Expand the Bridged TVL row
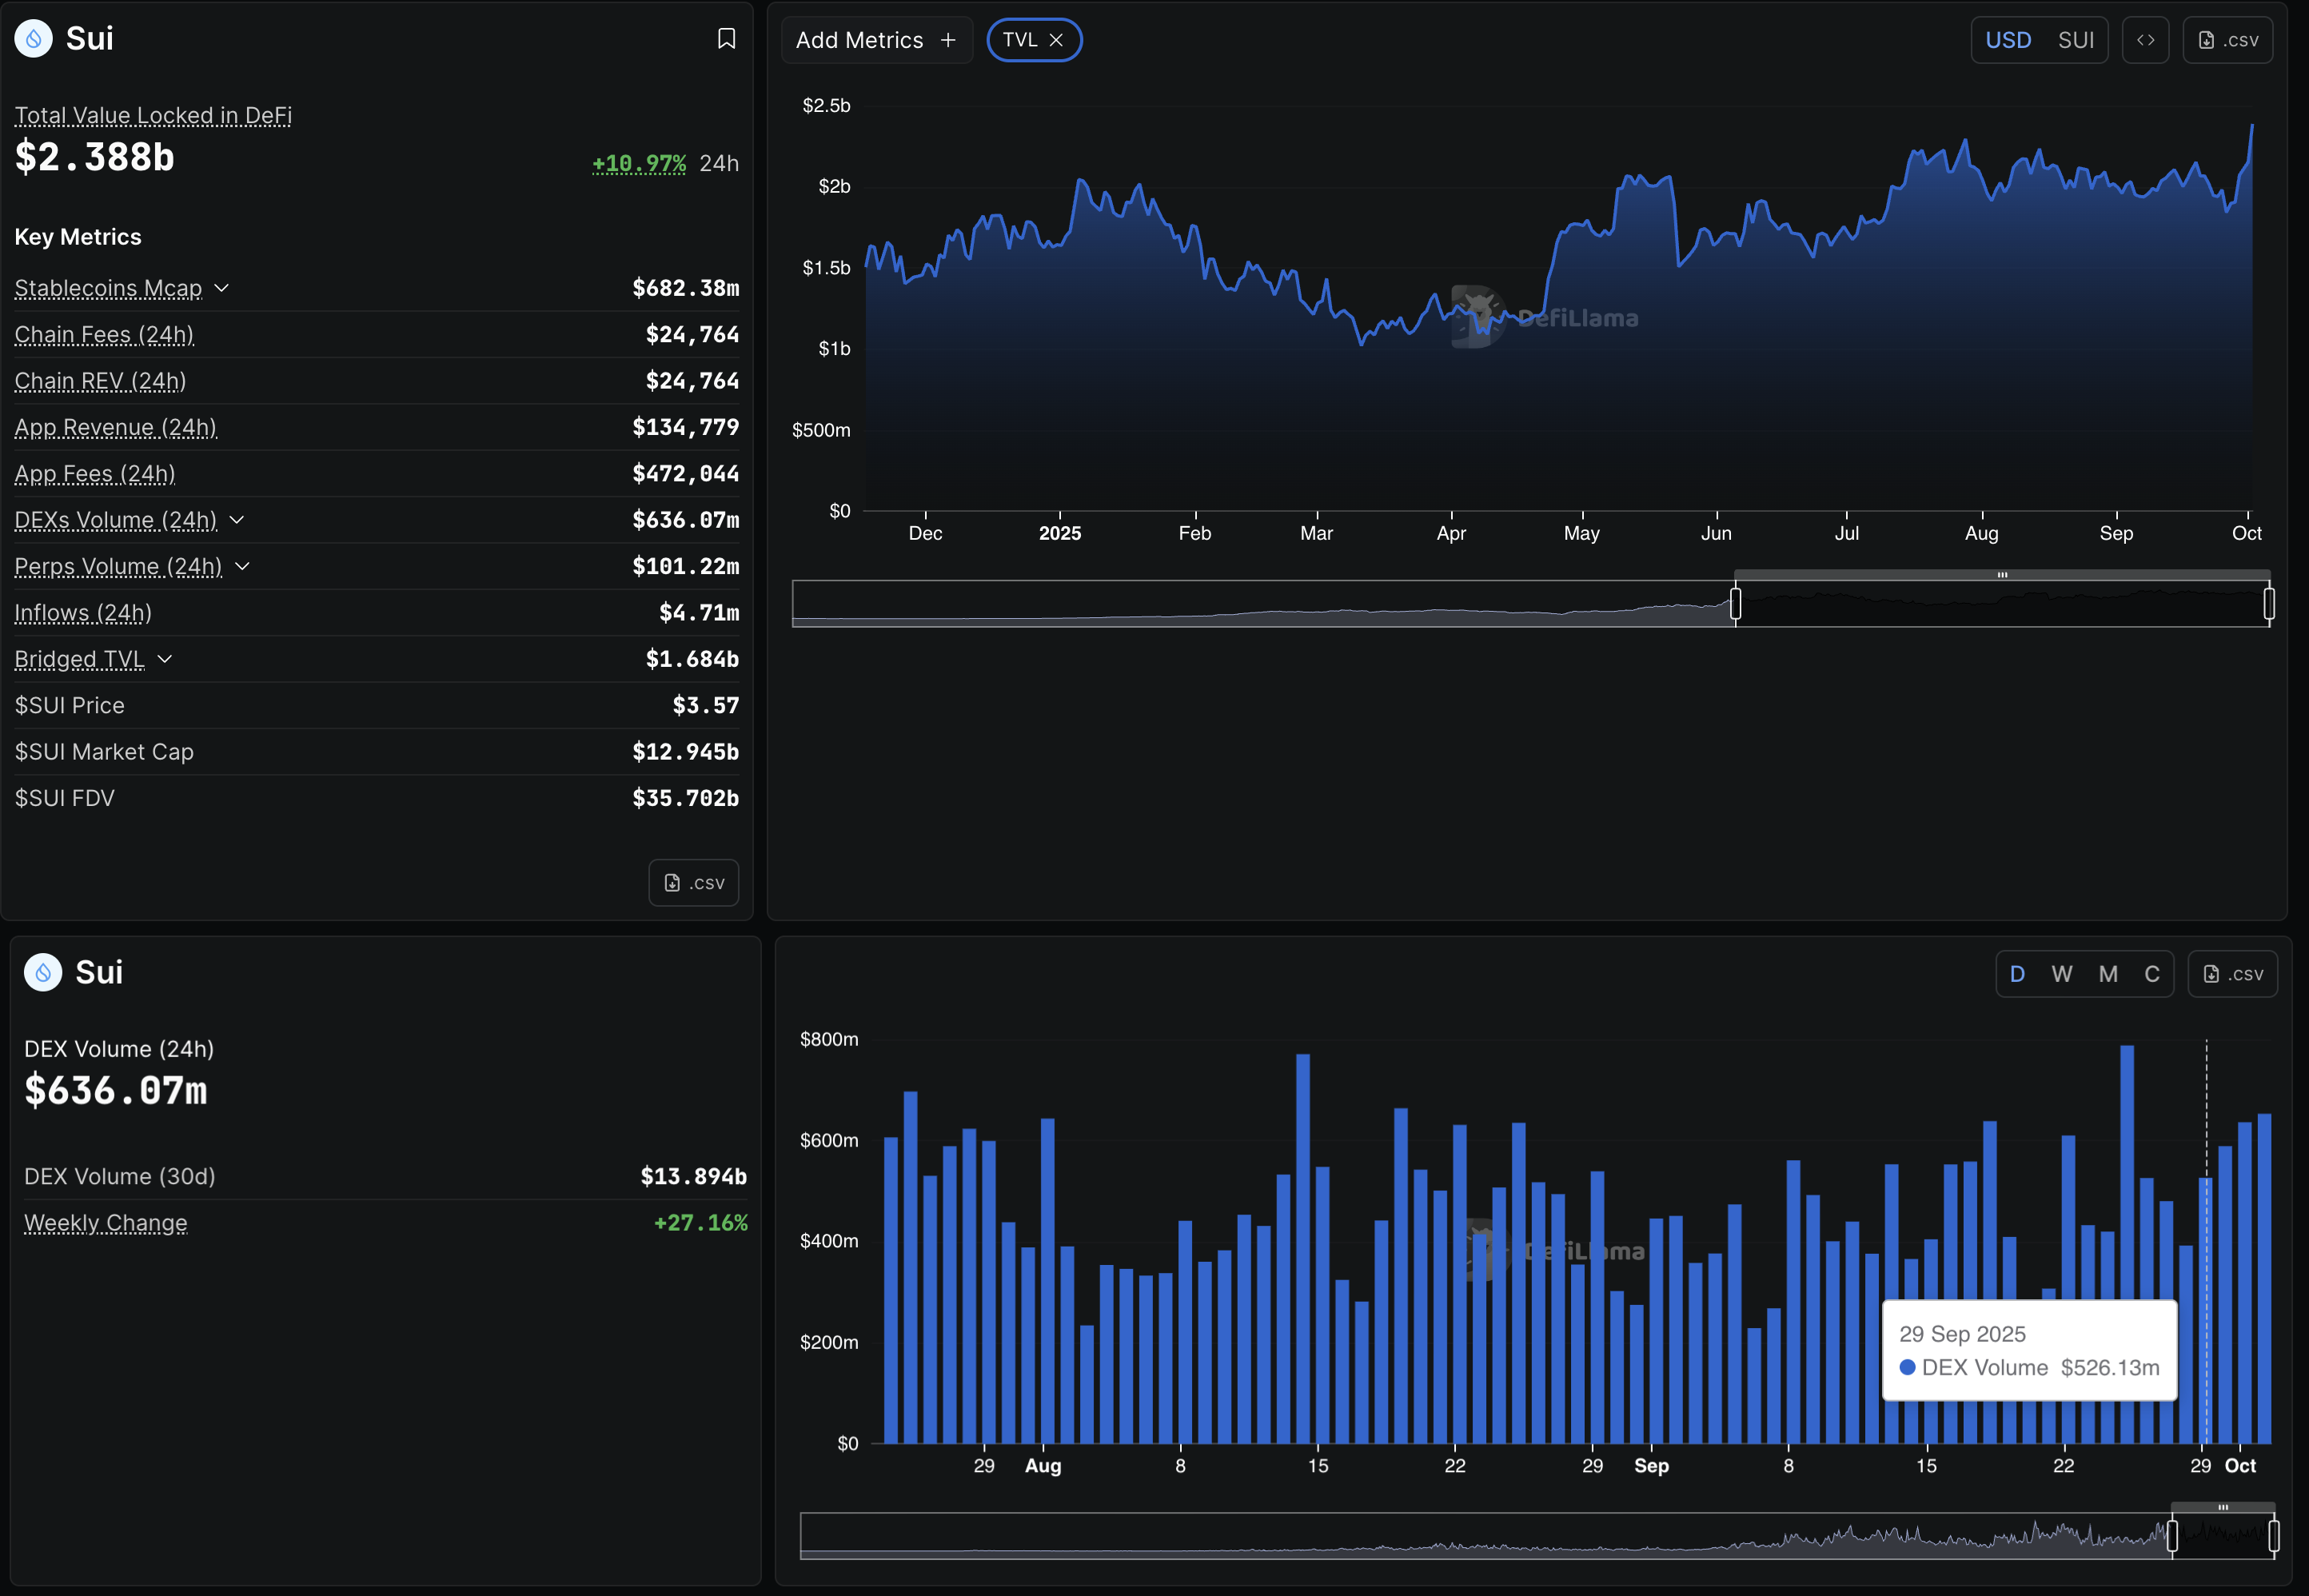The height and width of the screenshot is (1596, 2309). [165, 659]
